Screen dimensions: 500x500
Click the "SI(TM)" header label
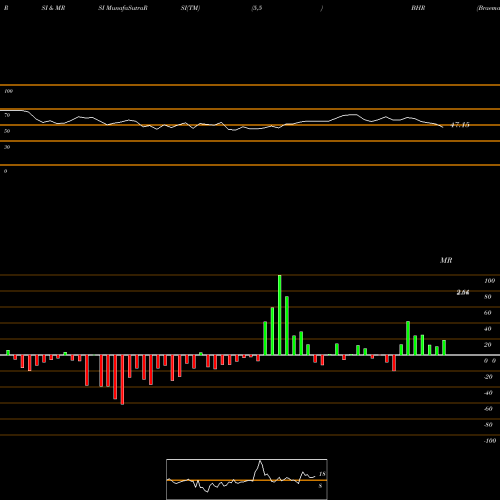(x=190, y=8)
